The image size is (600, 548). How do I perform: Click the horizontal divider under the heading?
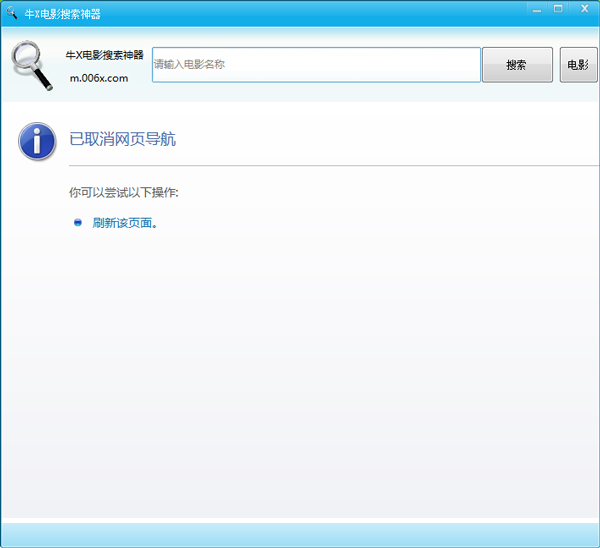330,164
